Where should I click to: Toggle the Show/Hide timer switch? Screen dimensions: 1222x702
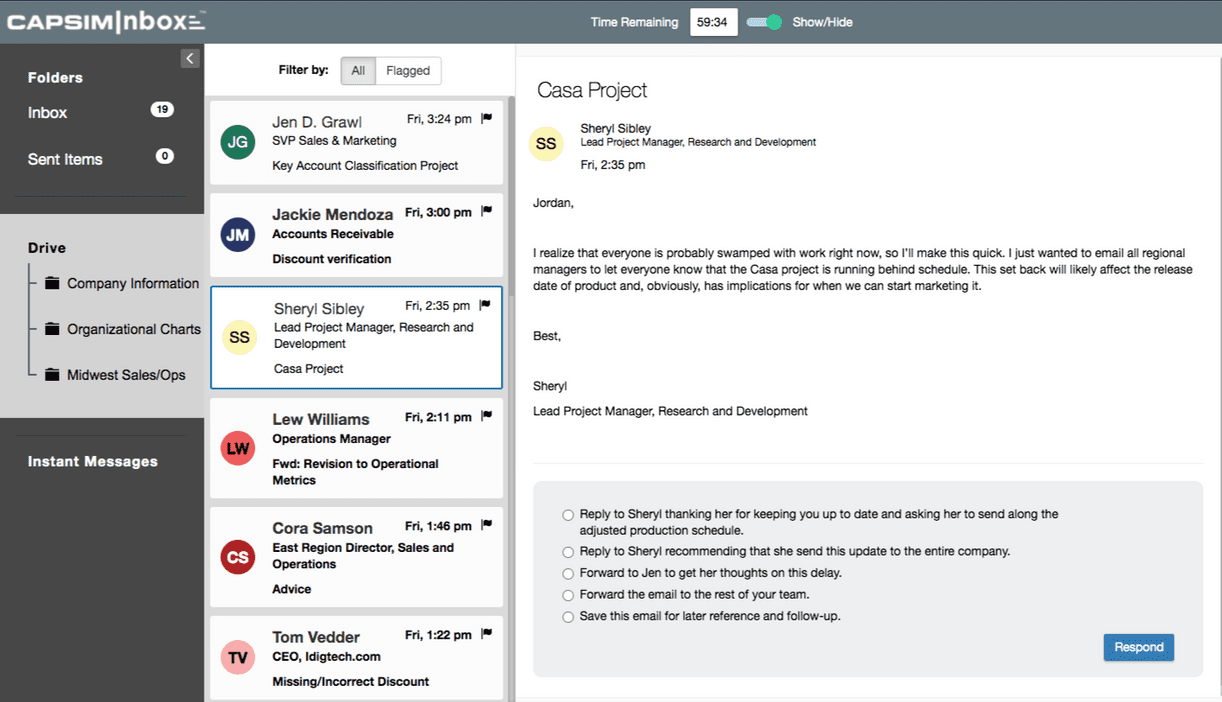point(764,20)
